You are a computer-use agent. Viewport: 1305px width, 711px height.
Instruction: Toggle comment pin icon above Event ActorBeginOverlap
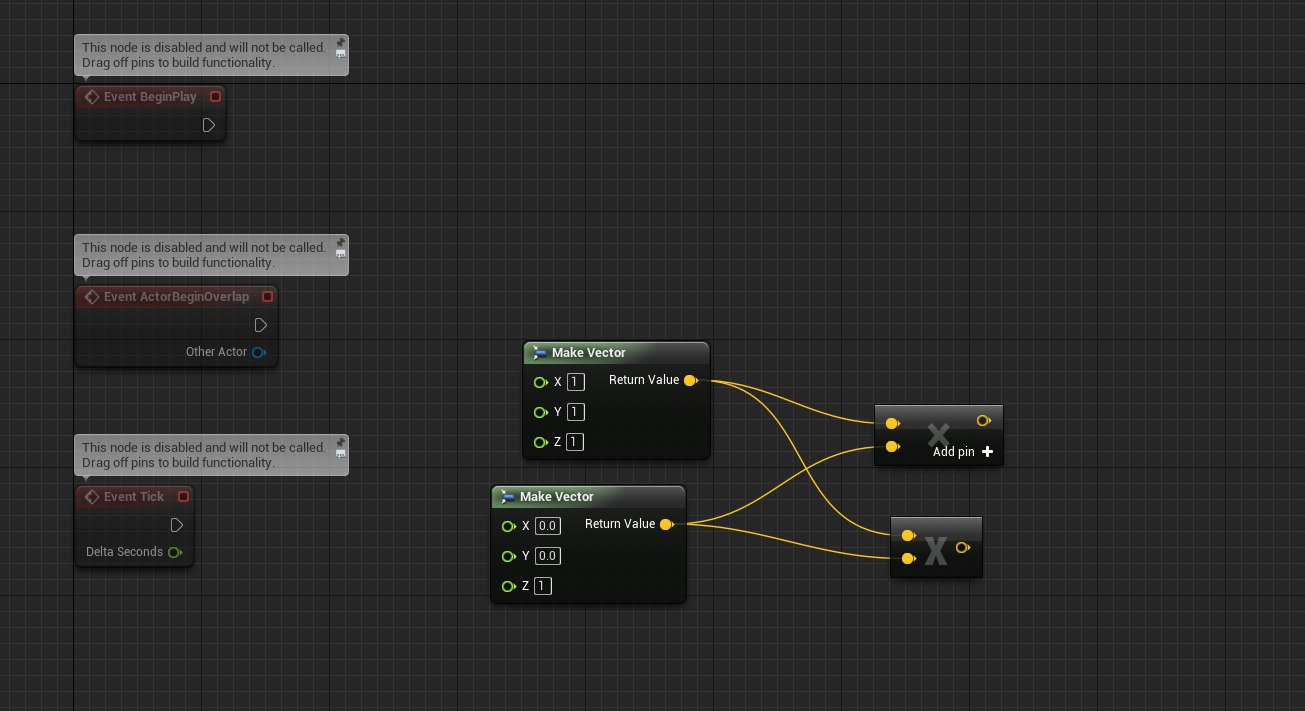(341, 242)
